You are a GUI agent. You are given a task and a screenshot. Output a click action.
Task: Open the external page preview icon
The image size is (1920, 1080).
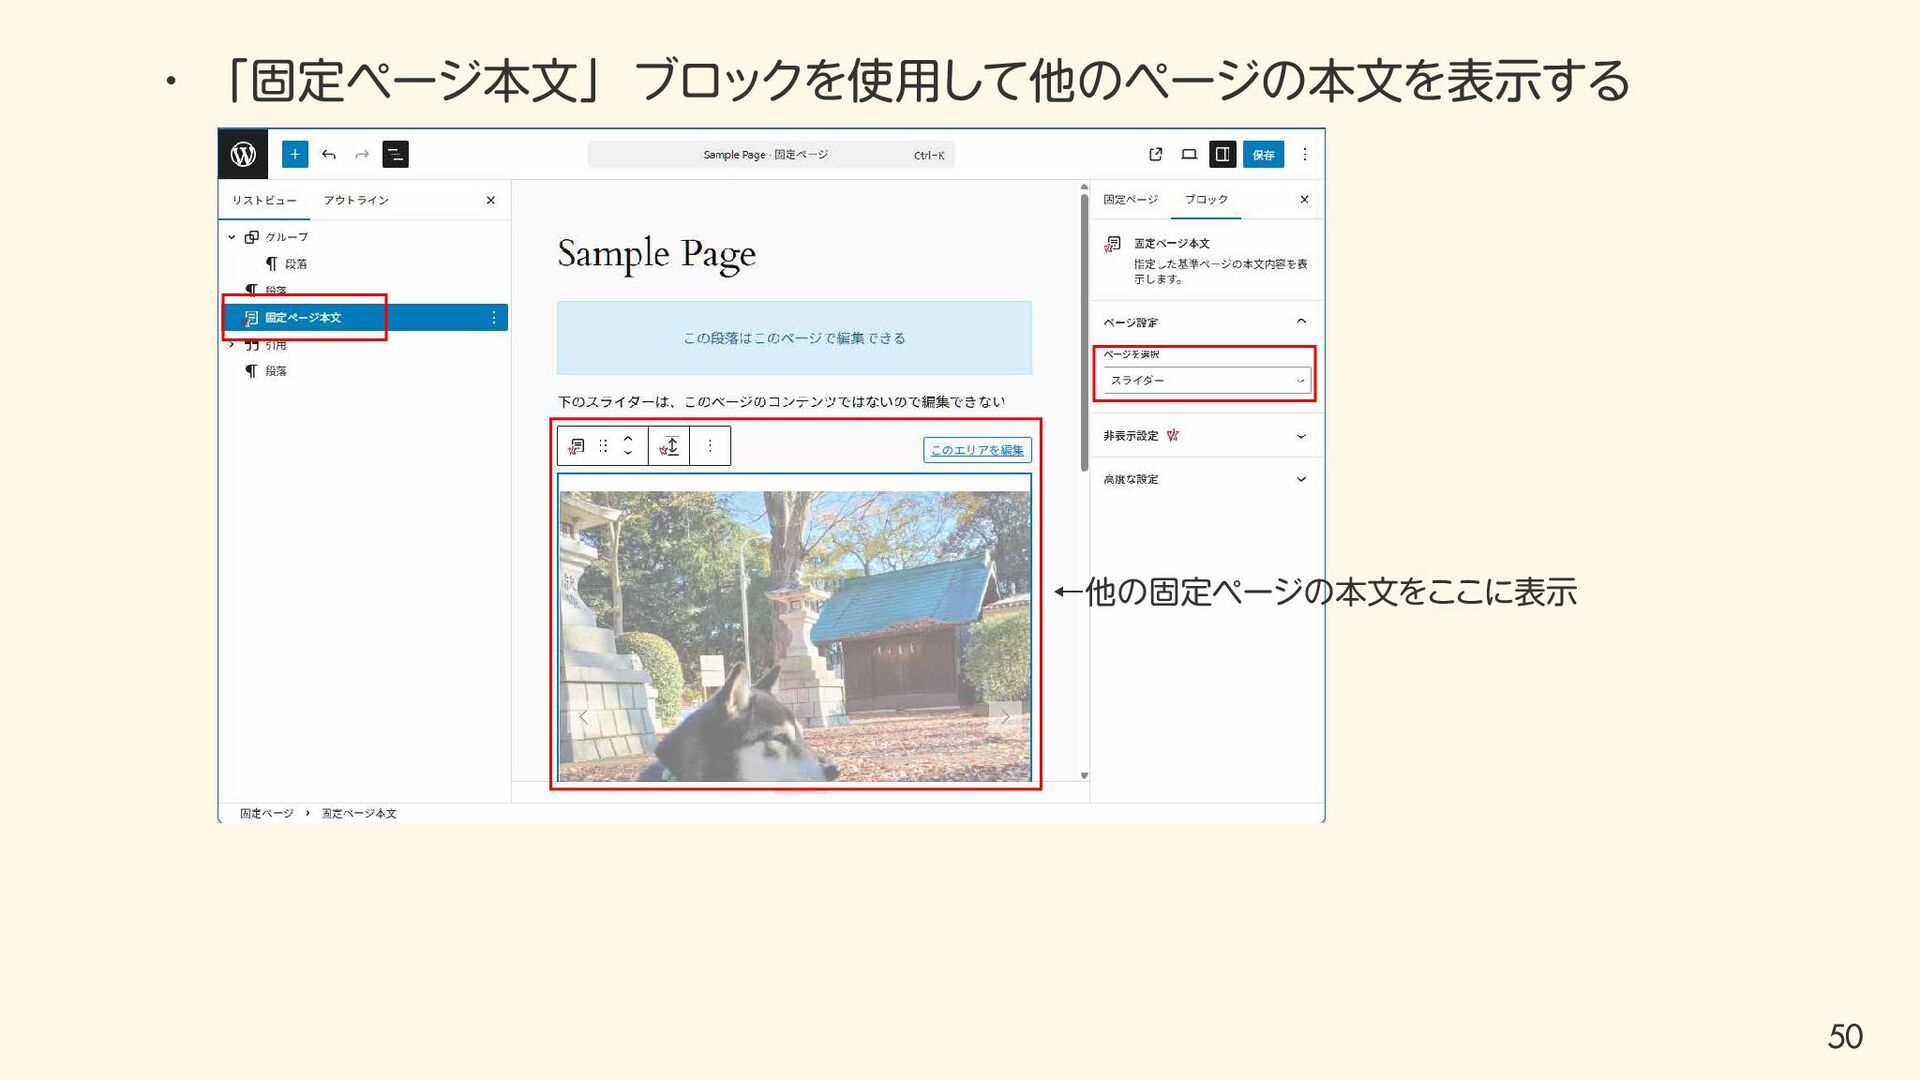tap(1155, 154)
